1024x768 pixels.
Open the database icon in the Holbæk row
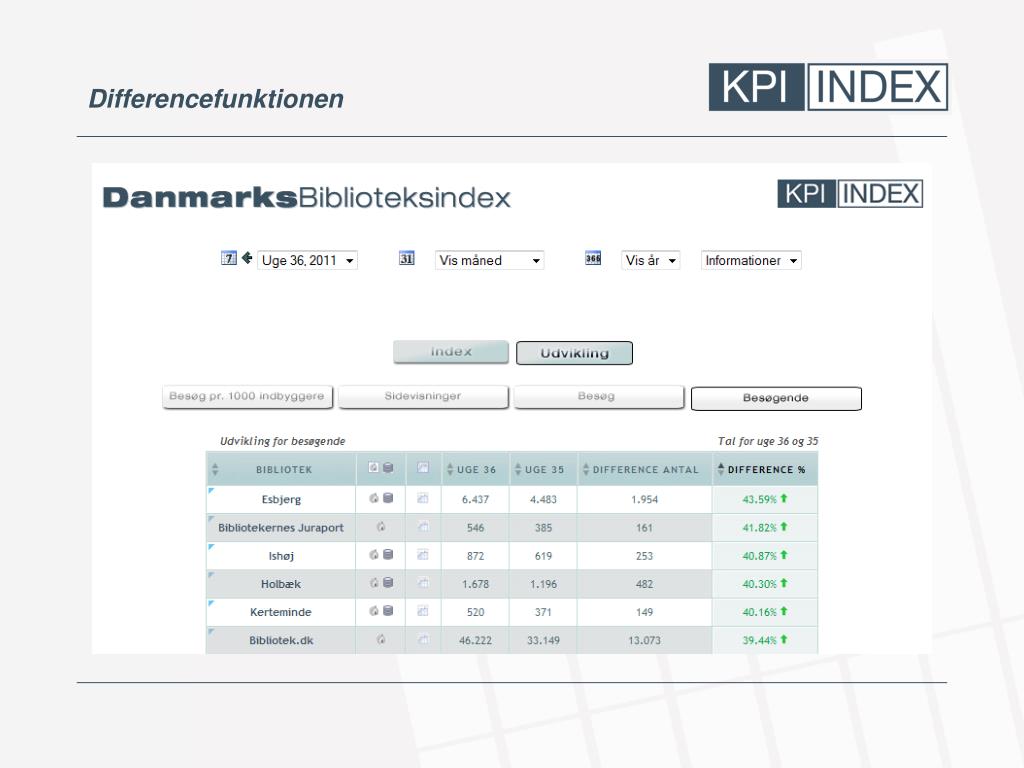[x=388, y=583]
